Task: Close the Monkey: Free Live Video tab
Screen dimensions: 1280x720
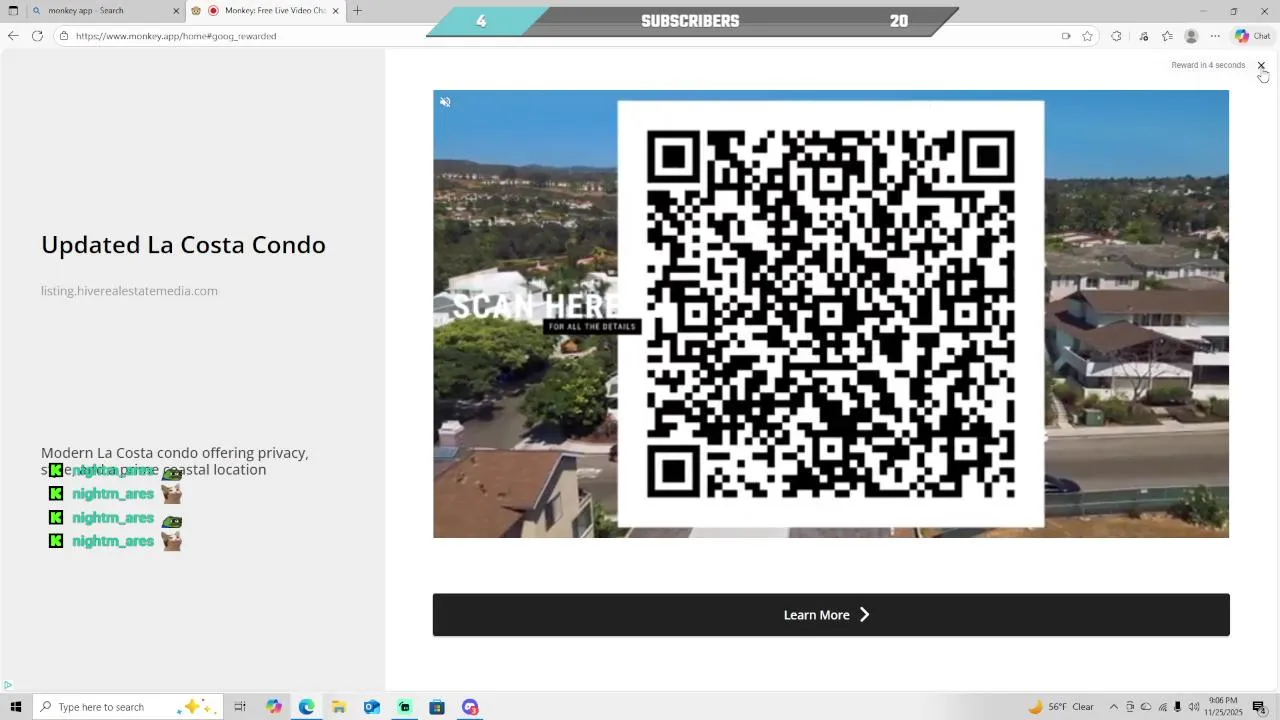Action: pyautogui.click(x=335, y=11)
